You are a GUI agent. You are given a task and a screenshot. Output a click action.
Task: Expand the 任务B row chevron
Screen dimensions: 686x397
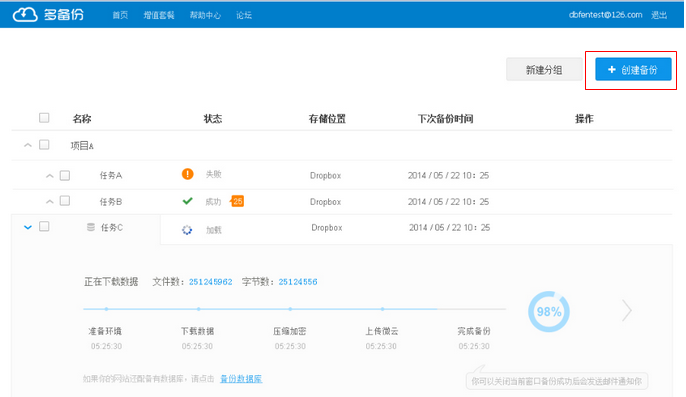(x=49, y=202)
